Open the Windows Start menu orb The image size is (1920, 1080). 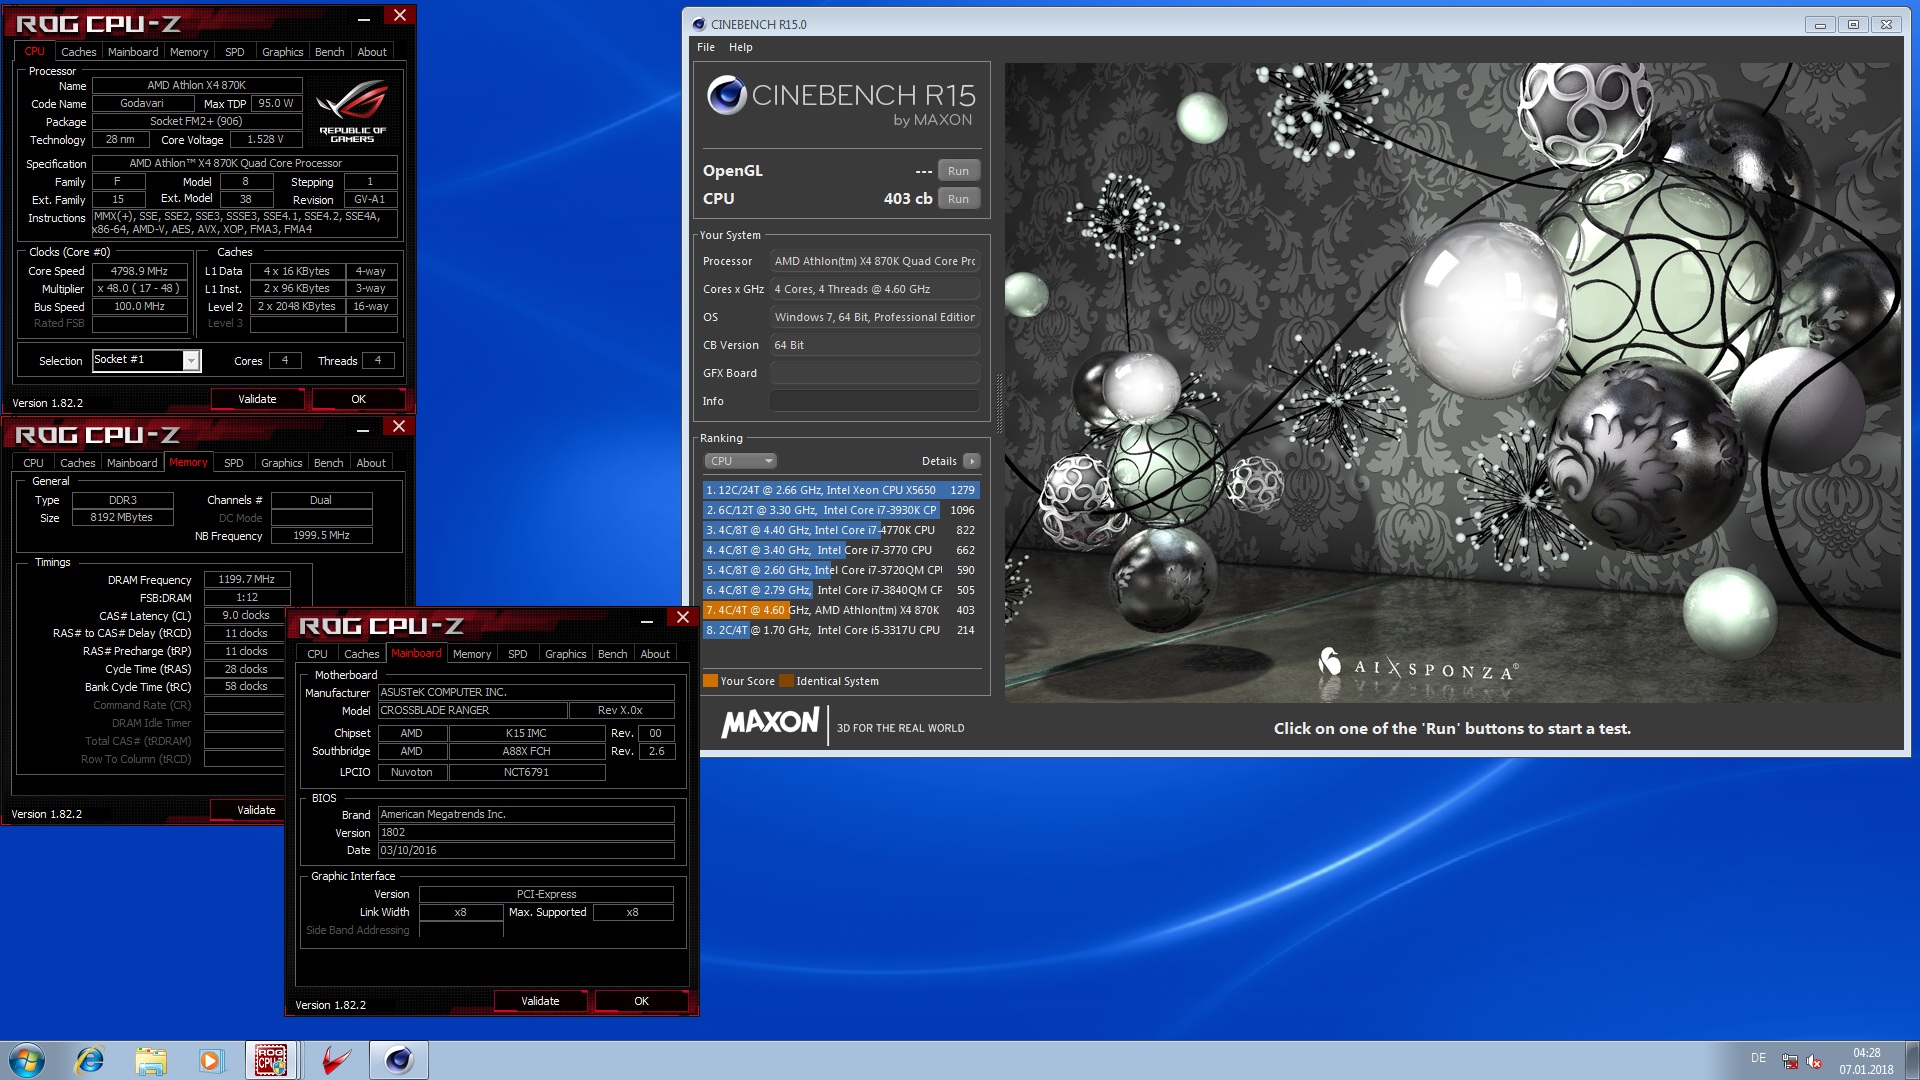coord(27,1060)
